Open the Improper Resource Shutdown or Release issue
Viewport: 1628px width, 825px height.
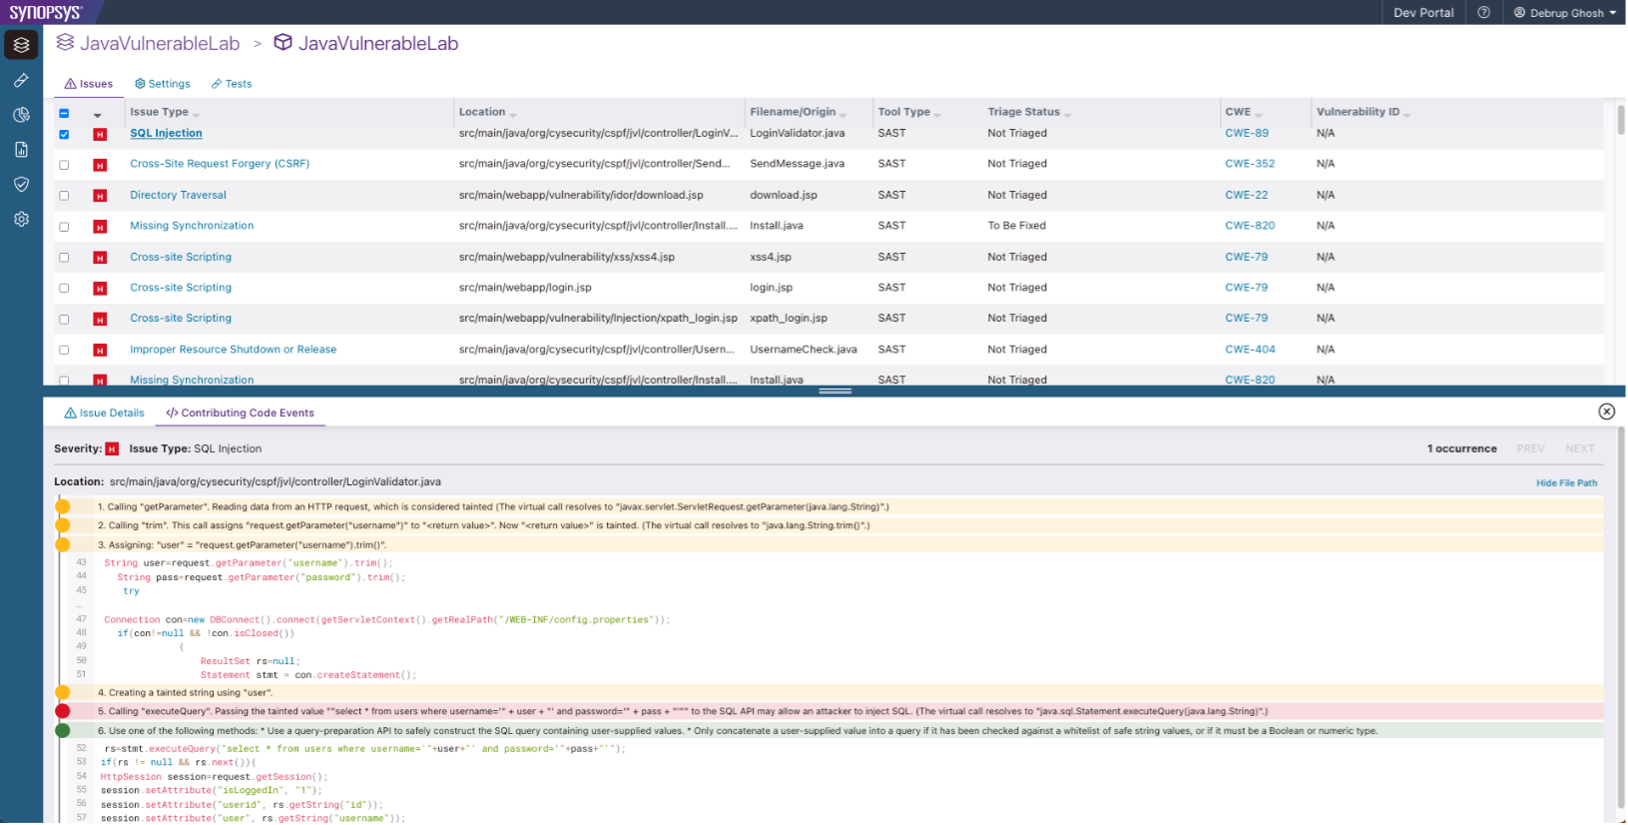coord(233,349)
